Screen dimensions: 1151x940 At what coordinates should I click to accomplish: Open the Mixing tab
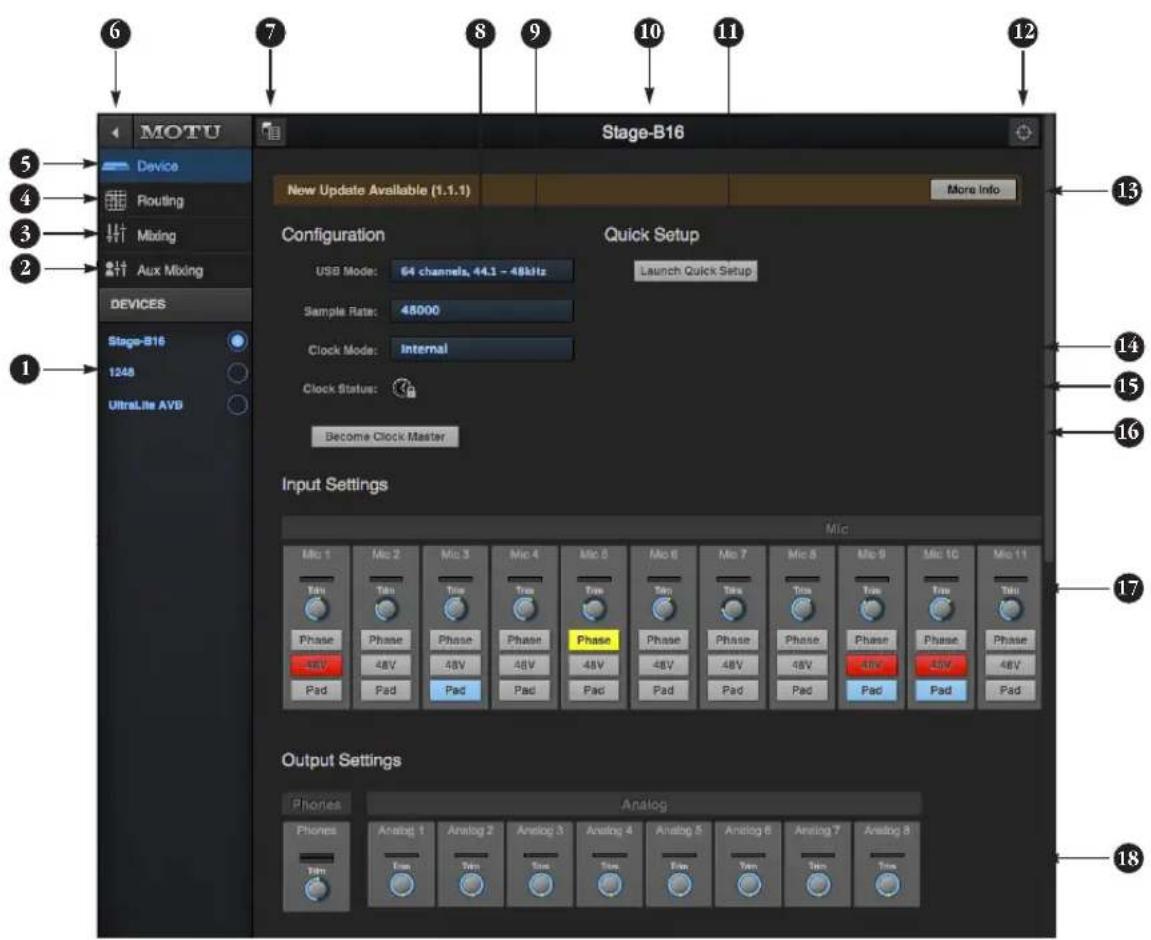[x=175, y=235]
